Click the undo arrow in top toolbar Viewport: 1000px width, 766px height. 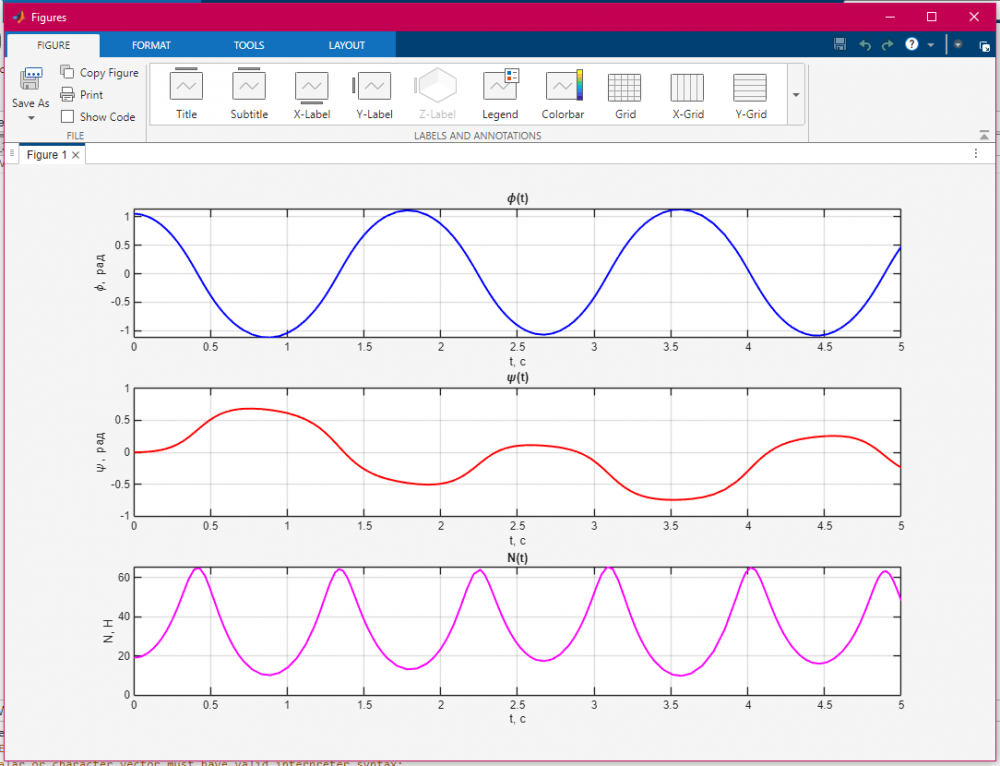click(x=865, y=45)
